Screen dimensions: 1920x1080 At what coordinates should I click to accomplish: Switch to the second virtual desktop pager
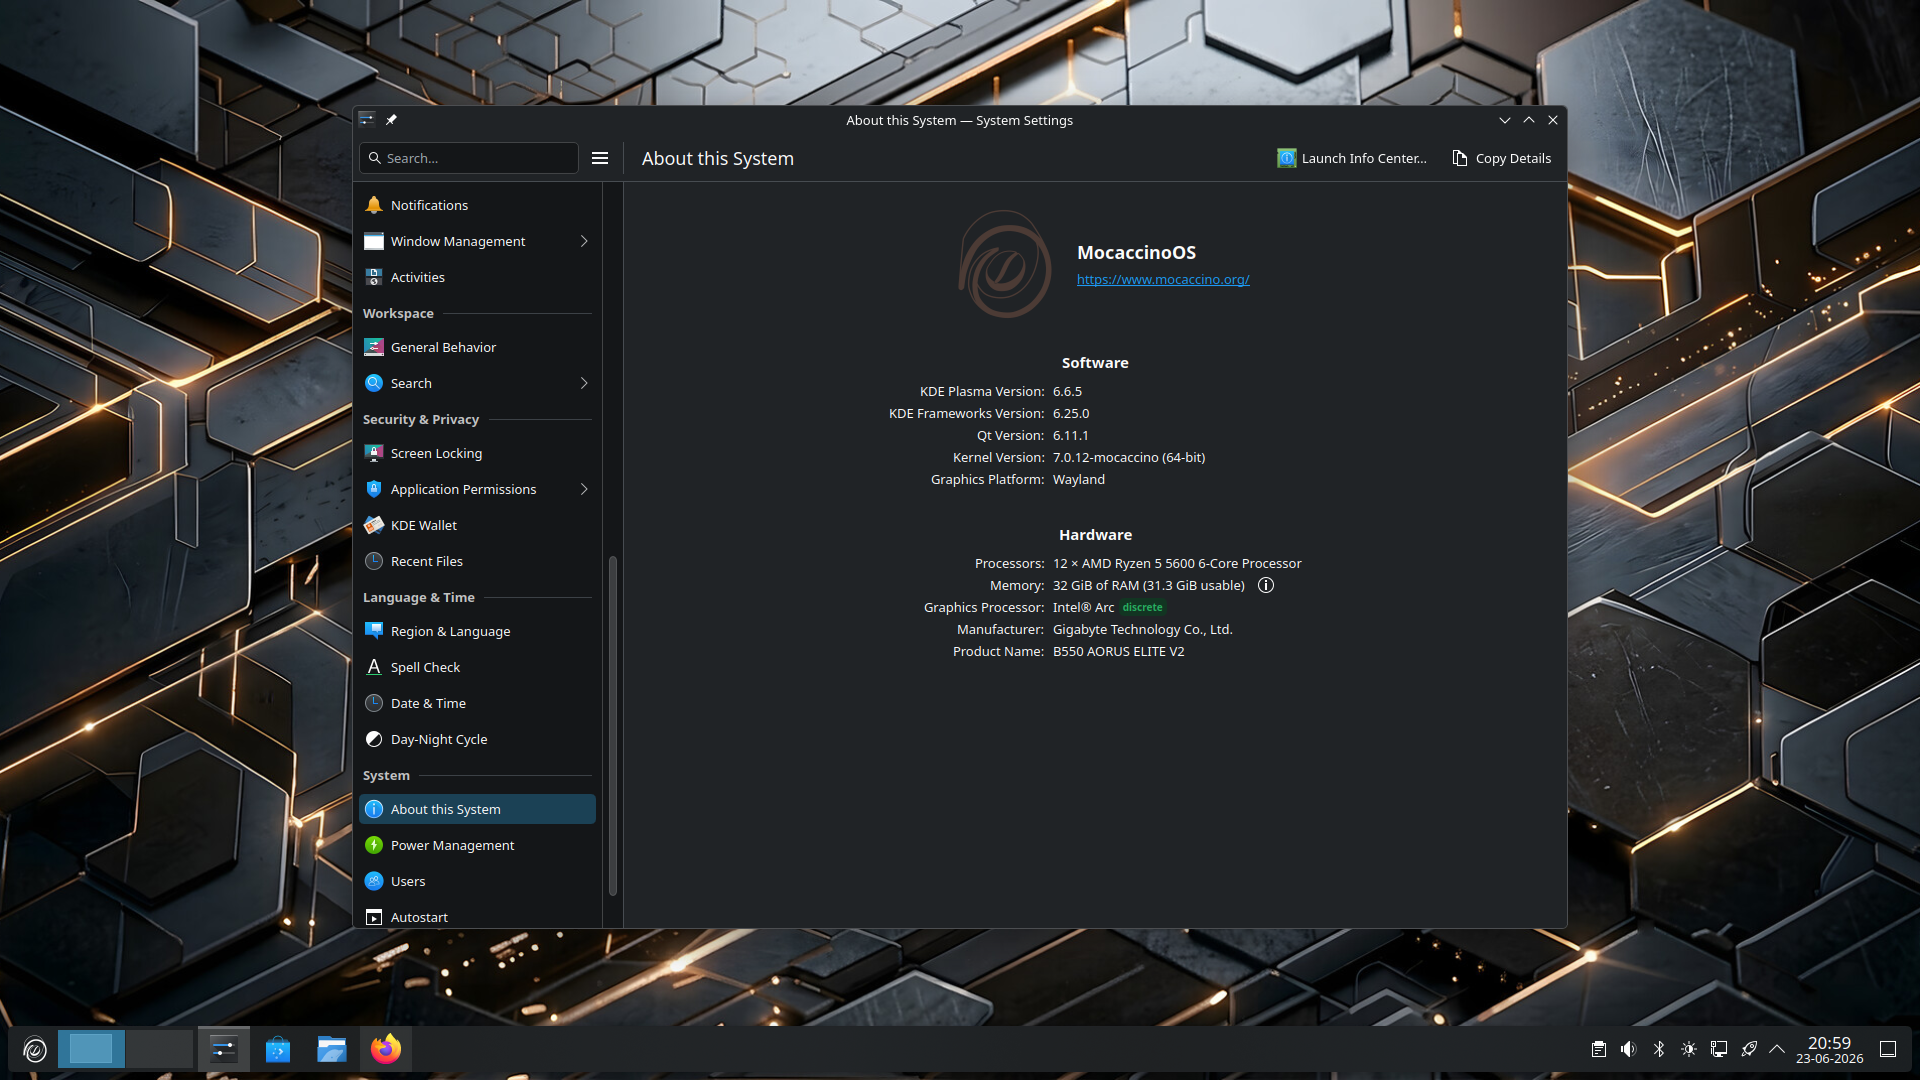[x=159, y=1049]
